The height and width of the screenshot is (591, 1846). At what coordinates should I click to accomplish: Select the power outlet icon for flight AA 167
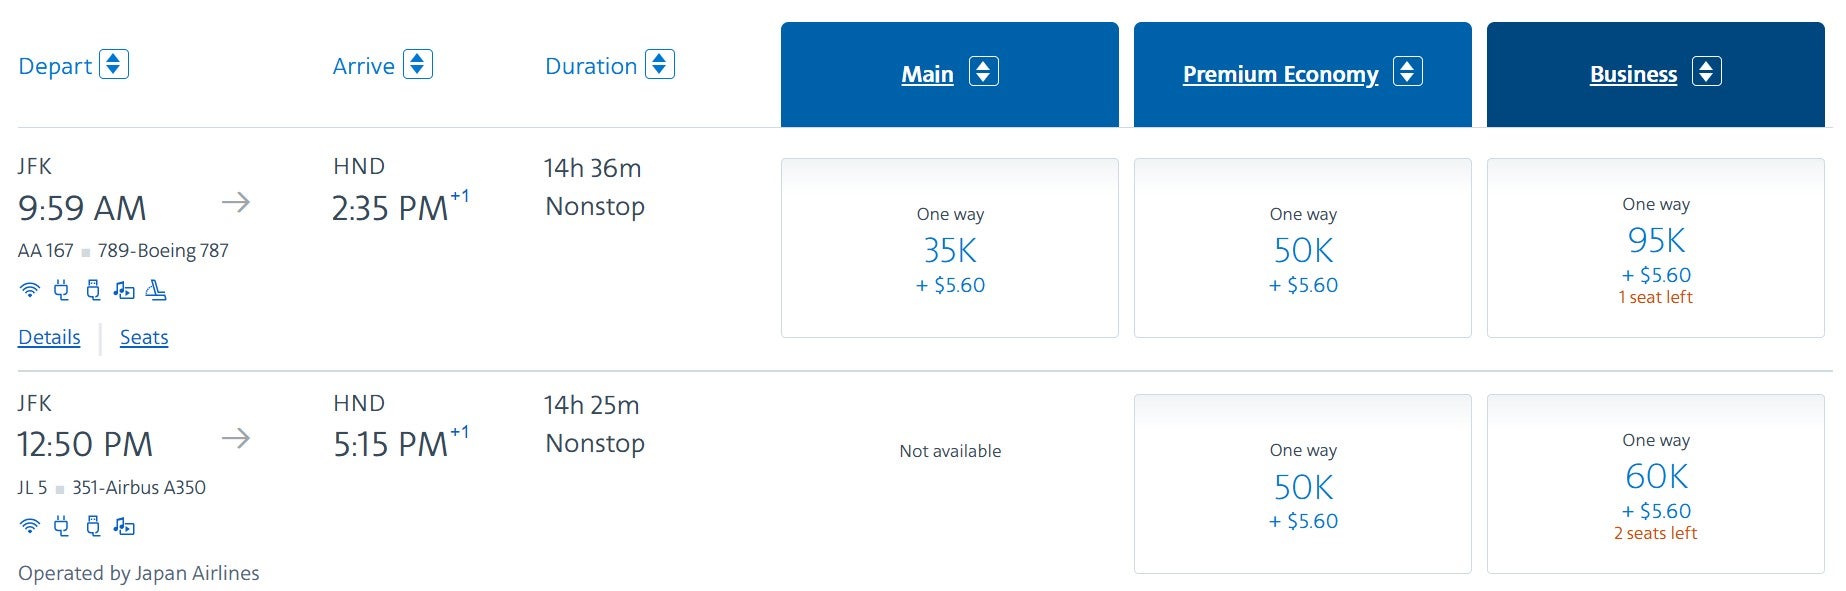coord(61,291)
